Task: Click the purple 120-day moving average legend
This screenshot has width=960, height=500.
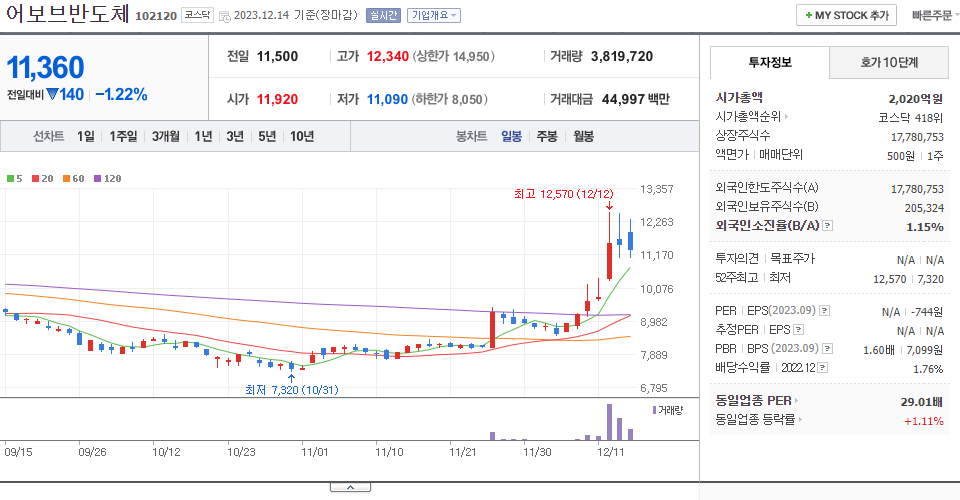Action: 108,179
